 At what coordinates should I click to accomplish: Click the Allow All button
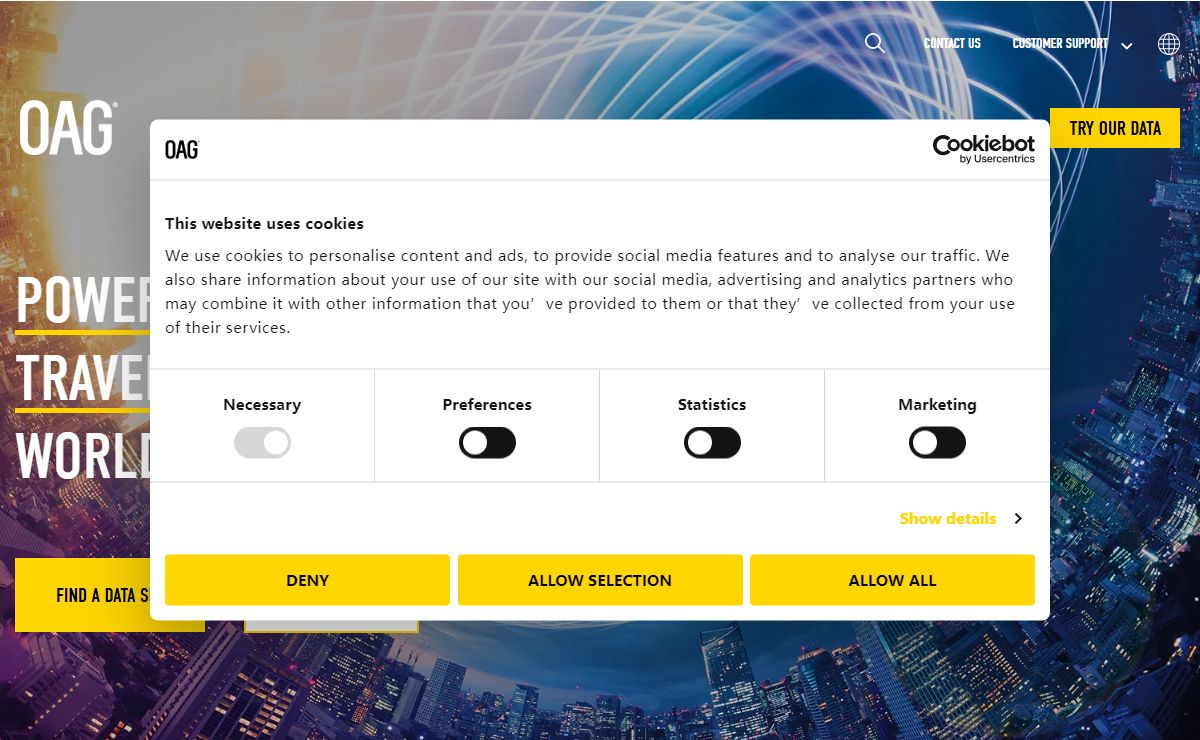[892, 580]
